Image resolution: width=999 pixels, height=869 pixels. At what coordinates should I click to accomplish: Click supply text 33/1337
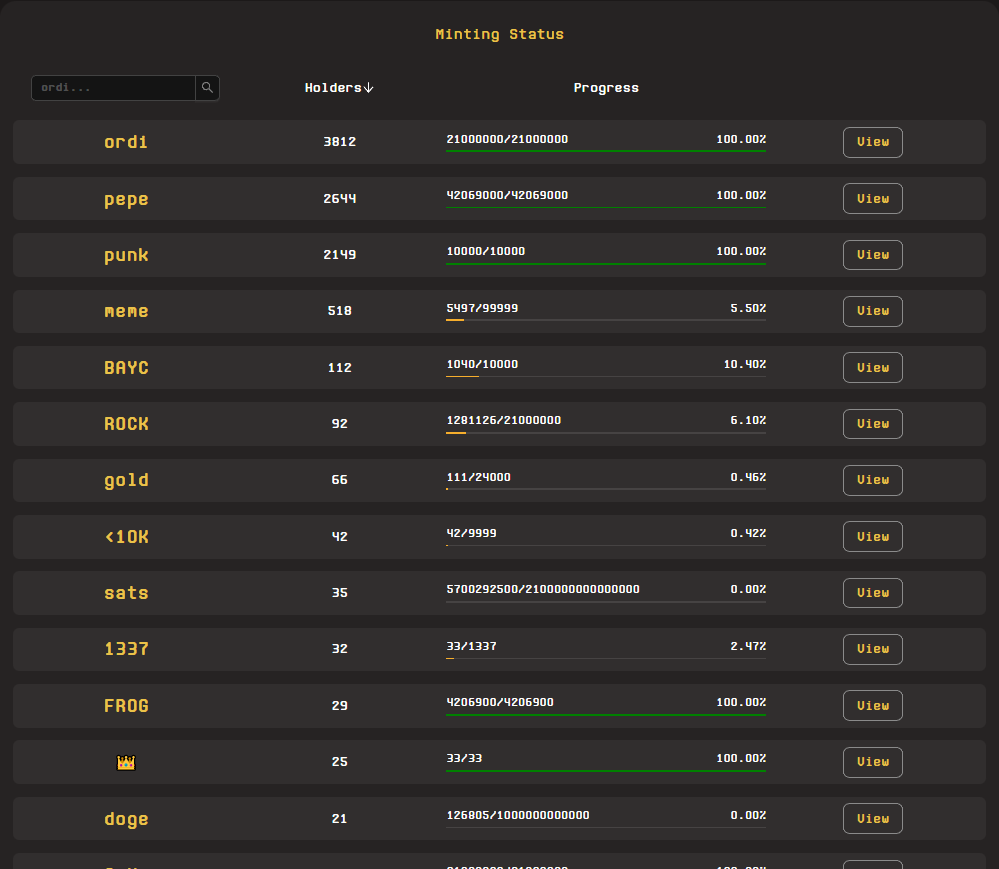pos(471,646)
